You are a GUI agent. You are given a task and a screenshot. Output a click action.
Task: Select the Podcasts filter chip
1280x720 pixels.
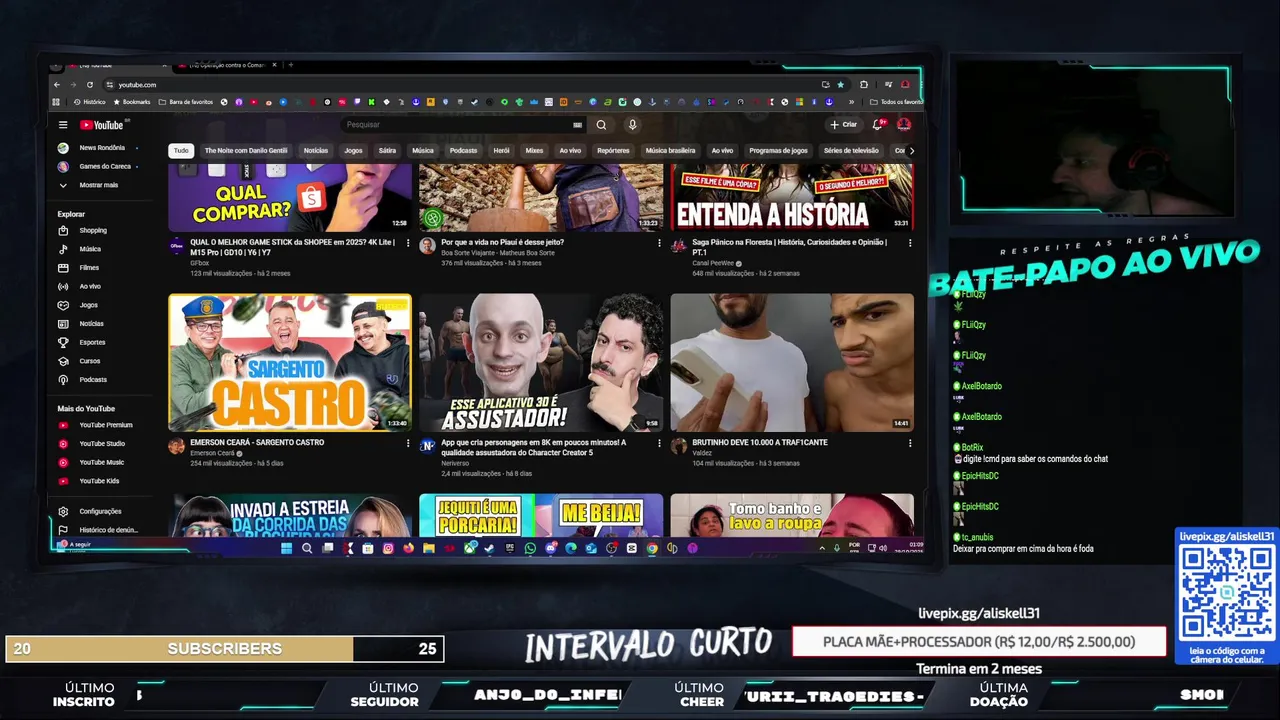464,151
